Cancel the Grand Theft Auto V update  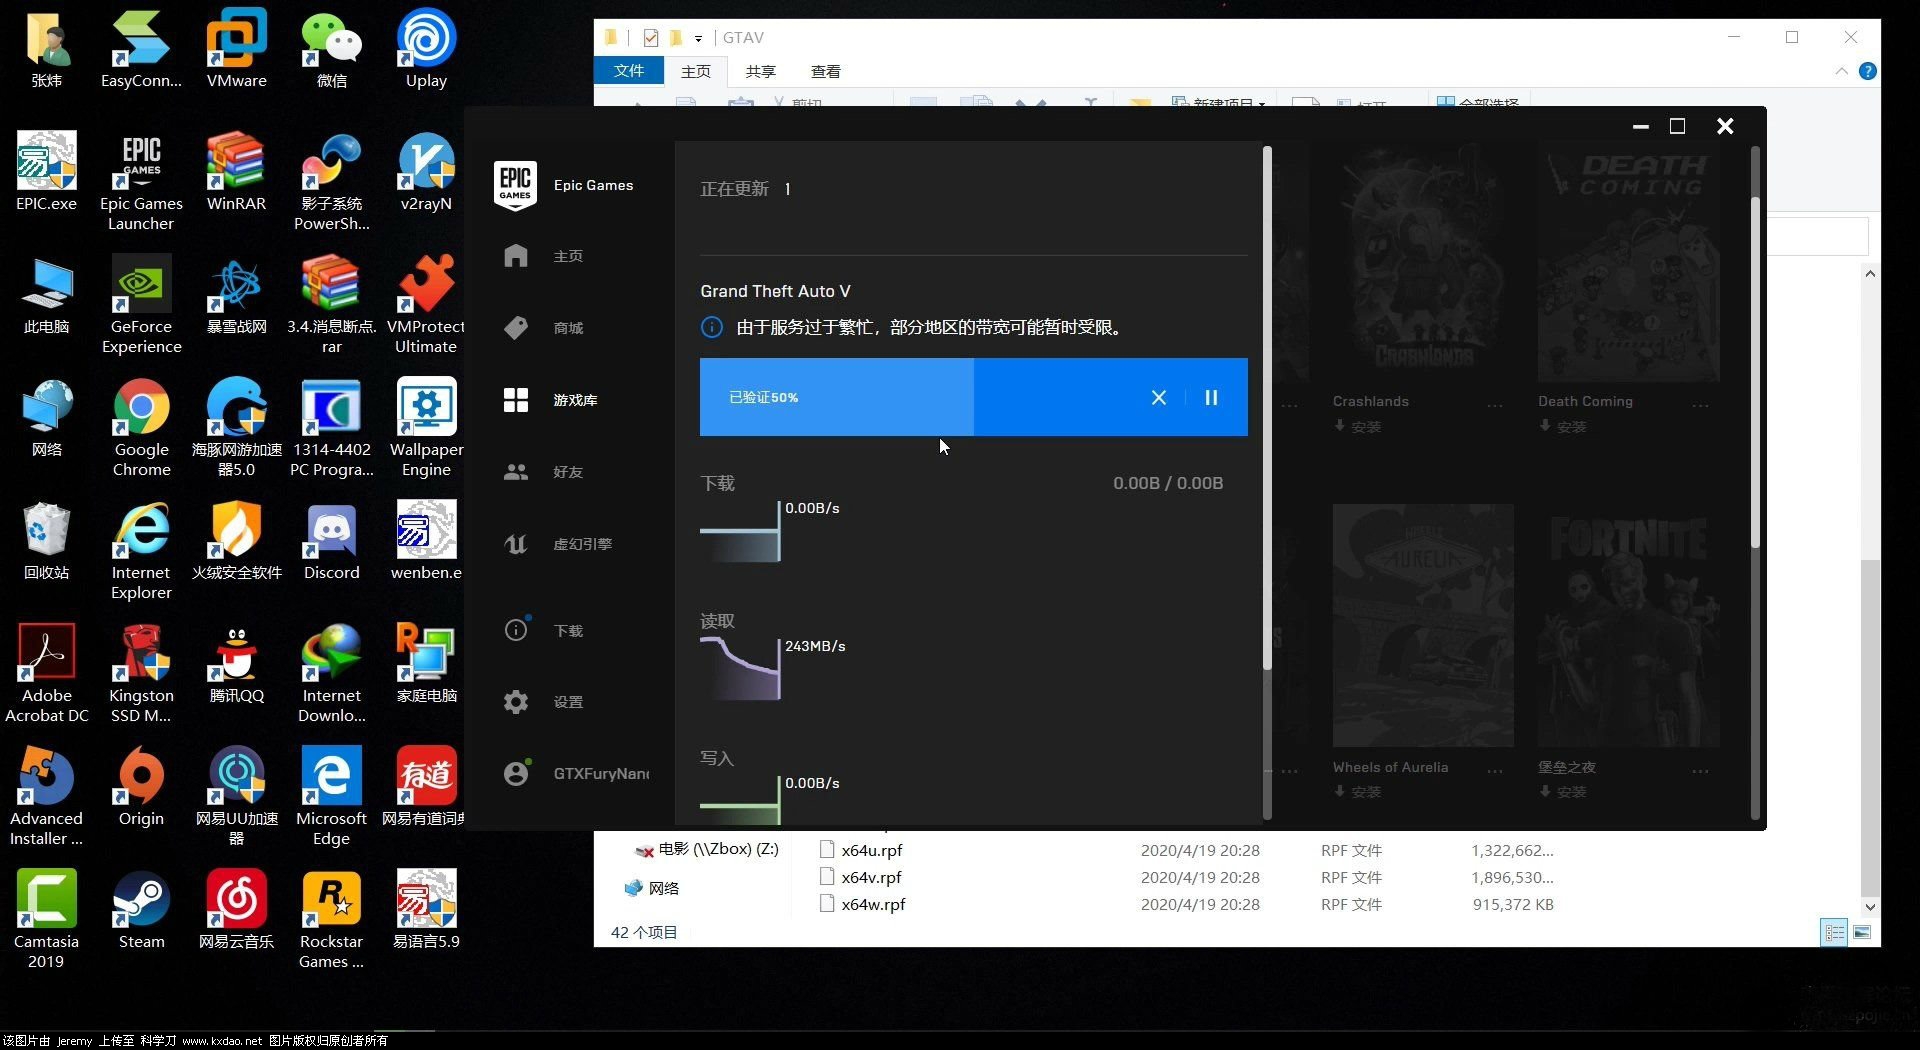tap(1159, 397)
